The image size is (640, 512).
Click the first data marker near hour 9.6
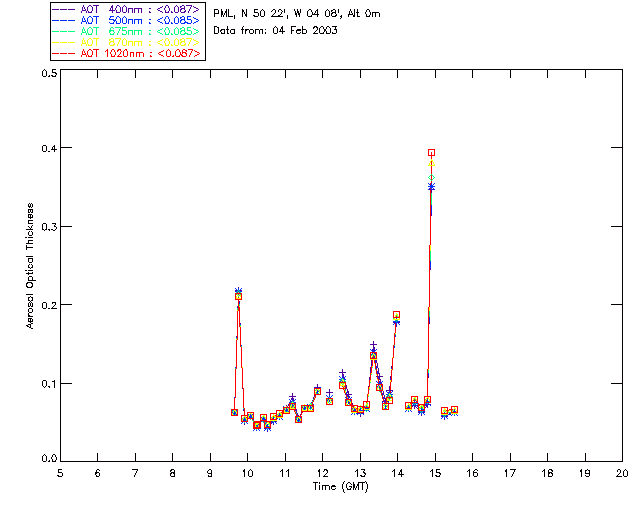(234, 412)
